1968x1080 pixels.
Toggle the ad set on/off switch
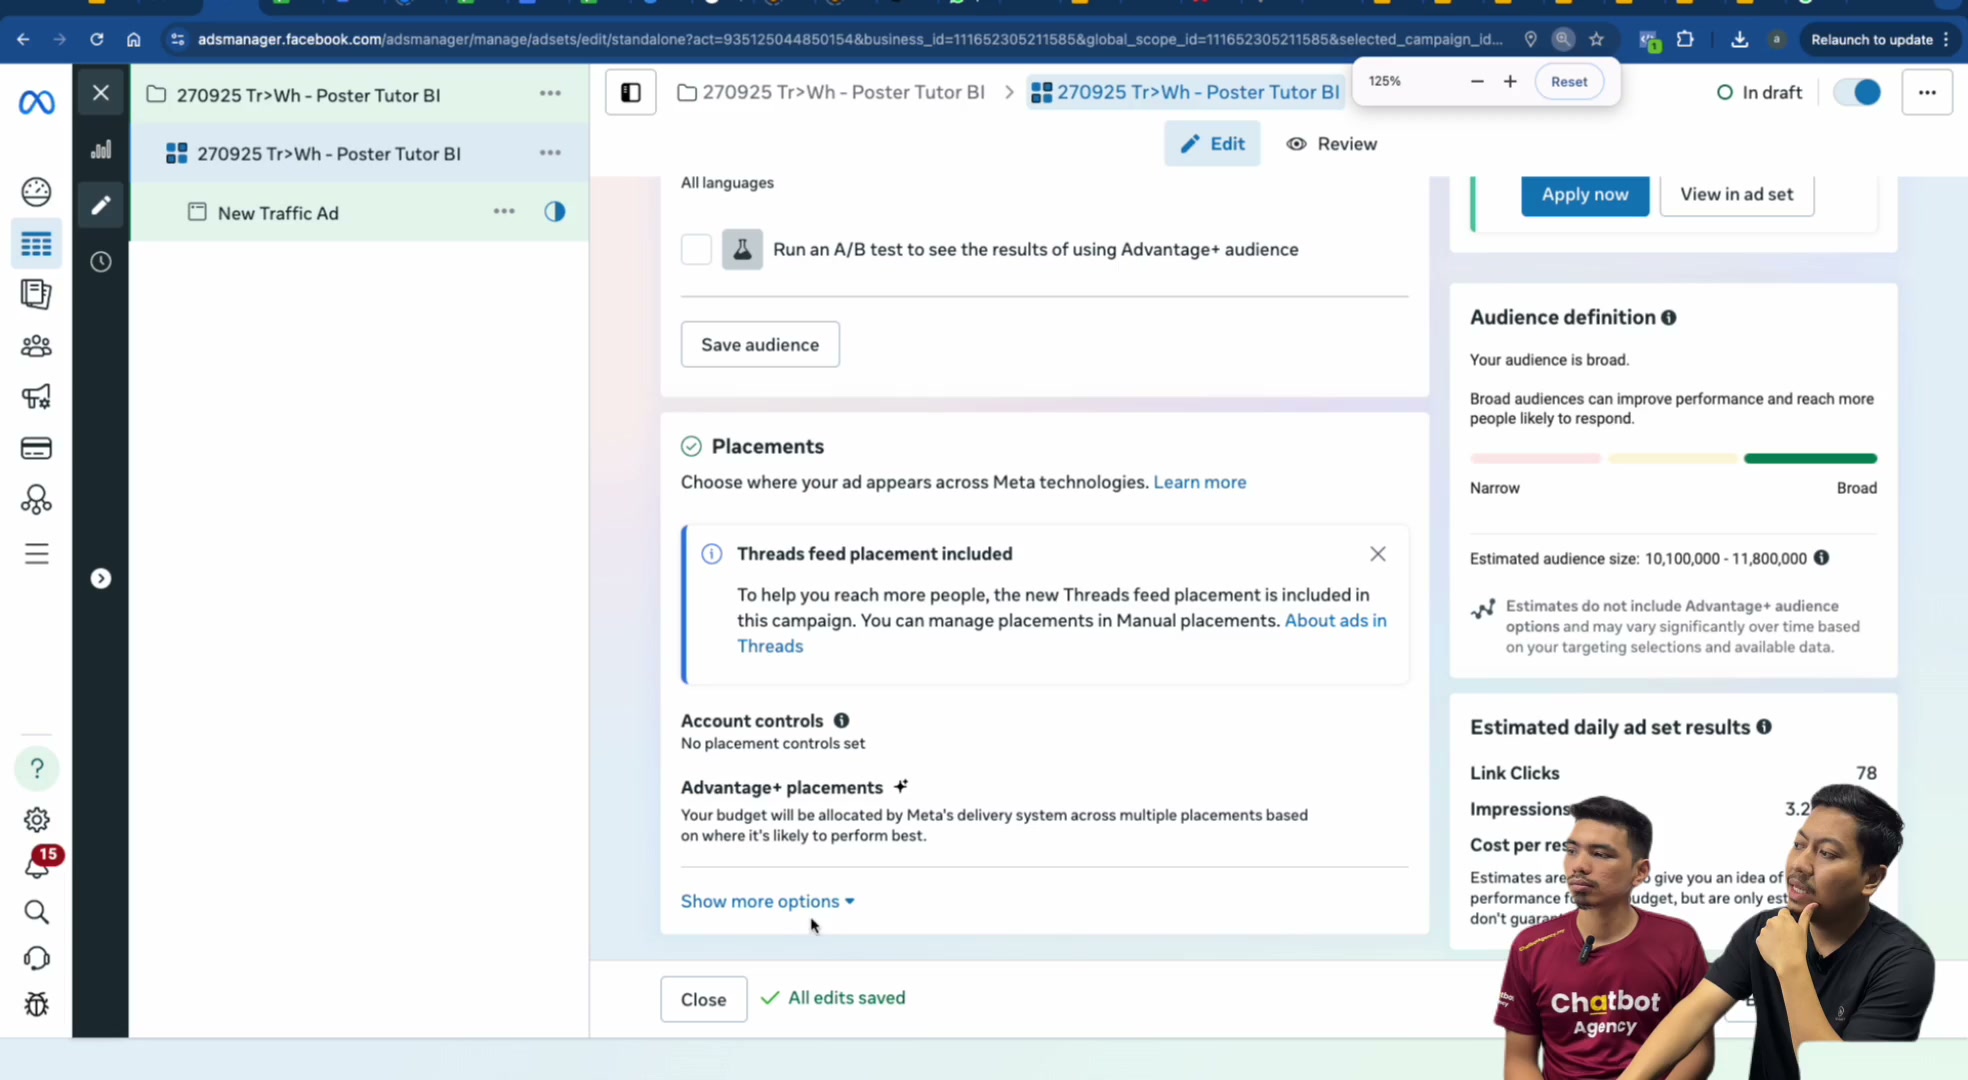1857,93
